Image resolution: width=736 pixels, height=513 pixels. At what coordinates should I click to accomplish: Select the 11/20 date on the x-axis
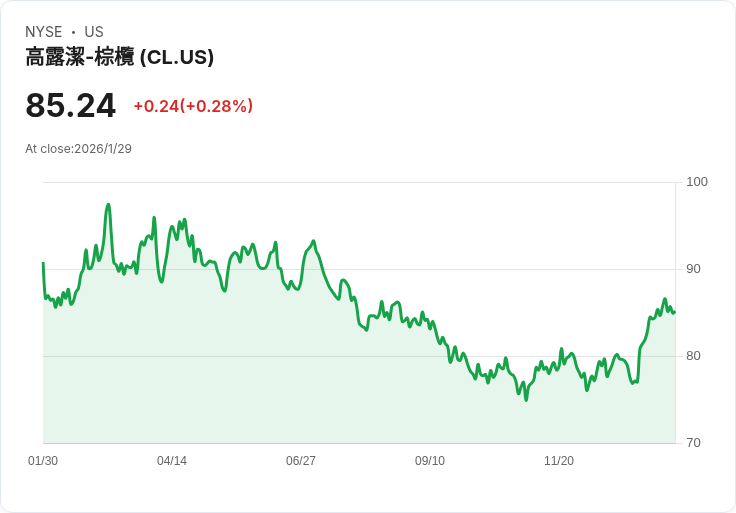point(559,461)
